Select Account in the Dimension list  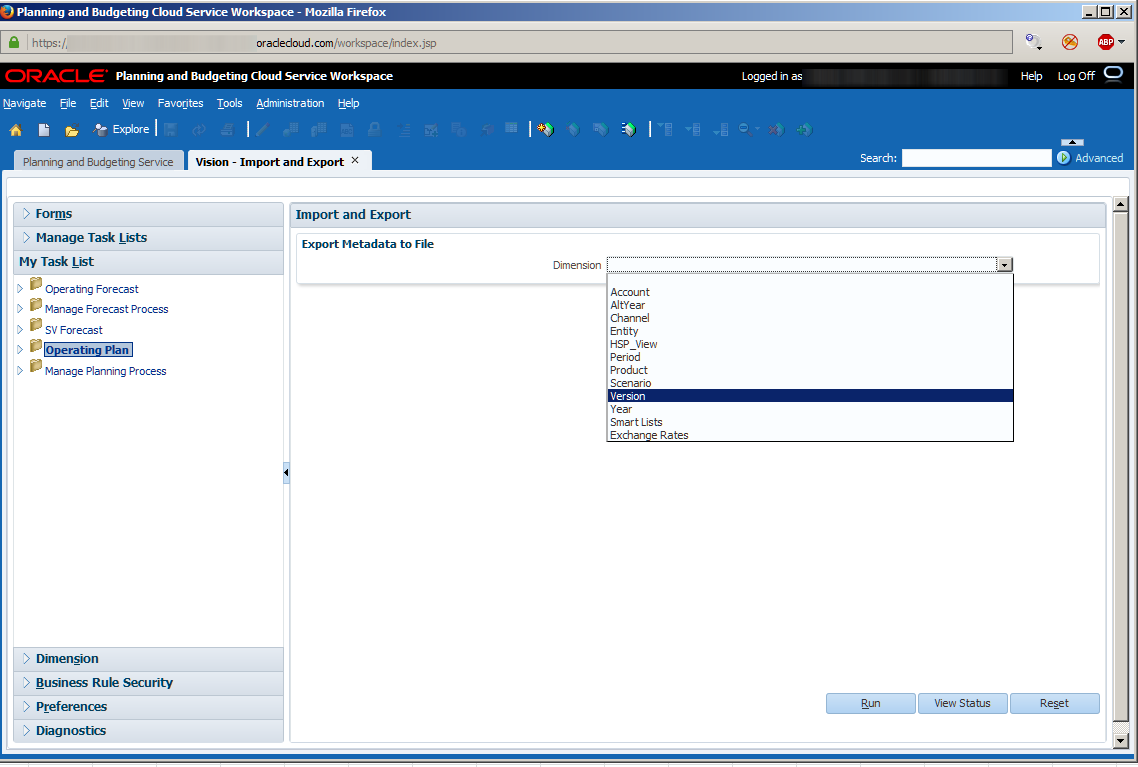810,292
